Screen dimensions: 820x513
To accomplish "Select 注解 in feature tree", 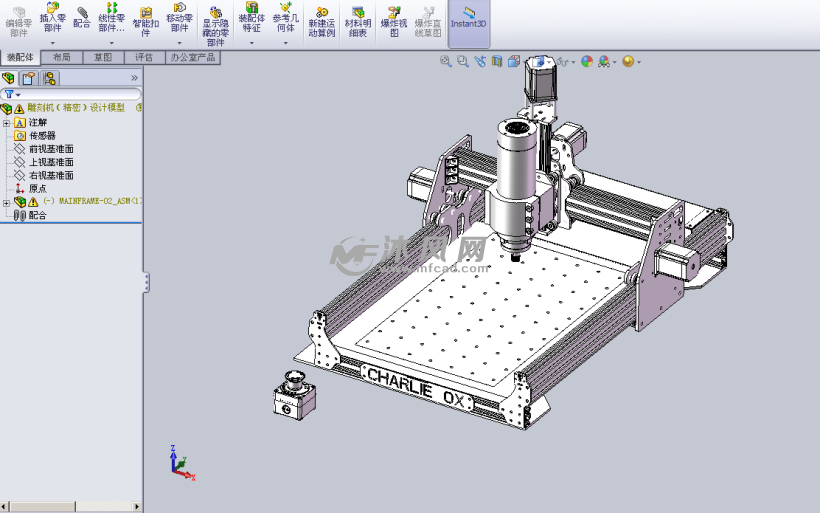I will [38, 122].
